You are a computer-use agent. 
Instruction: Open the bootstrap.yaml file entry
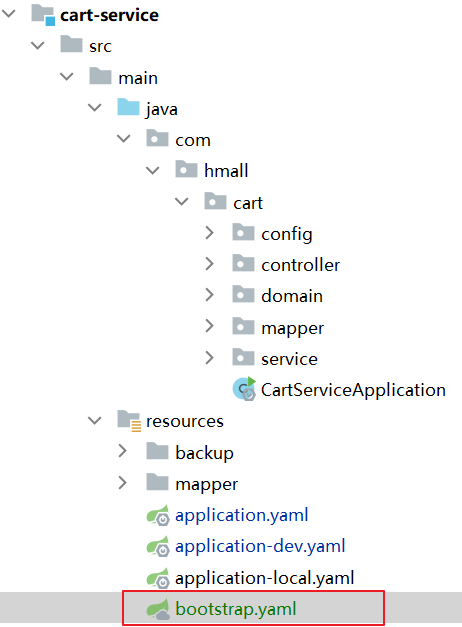click(x=236, y=609)
